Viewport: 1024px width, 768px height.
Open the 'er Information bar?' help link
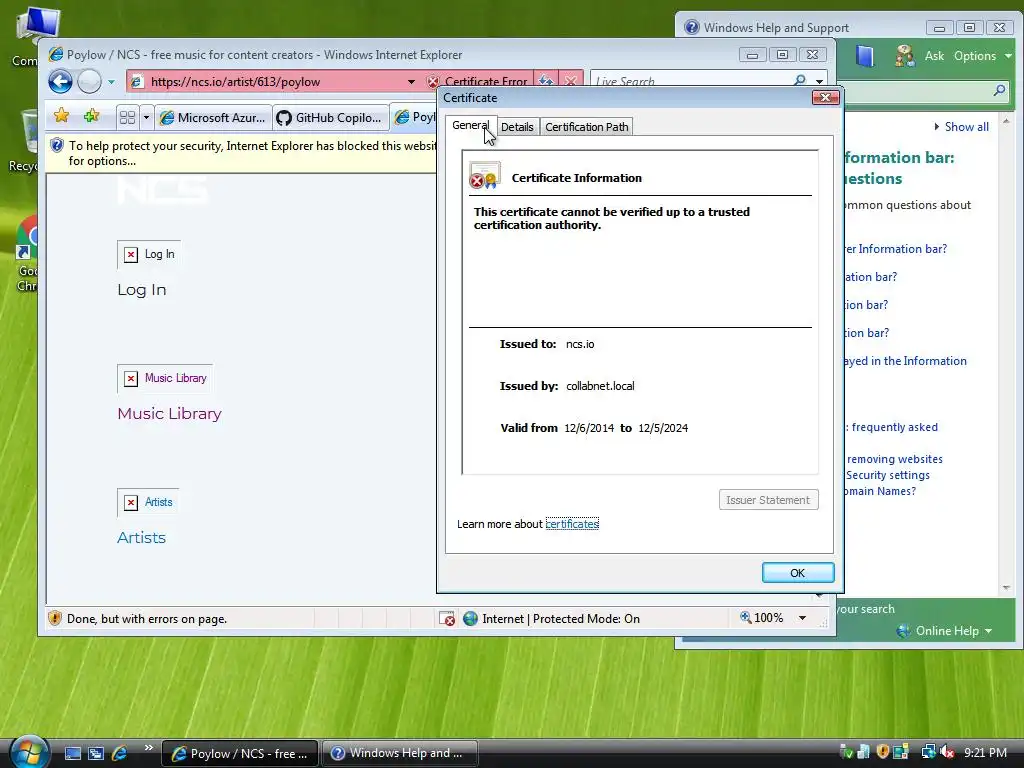click(895, 249)
